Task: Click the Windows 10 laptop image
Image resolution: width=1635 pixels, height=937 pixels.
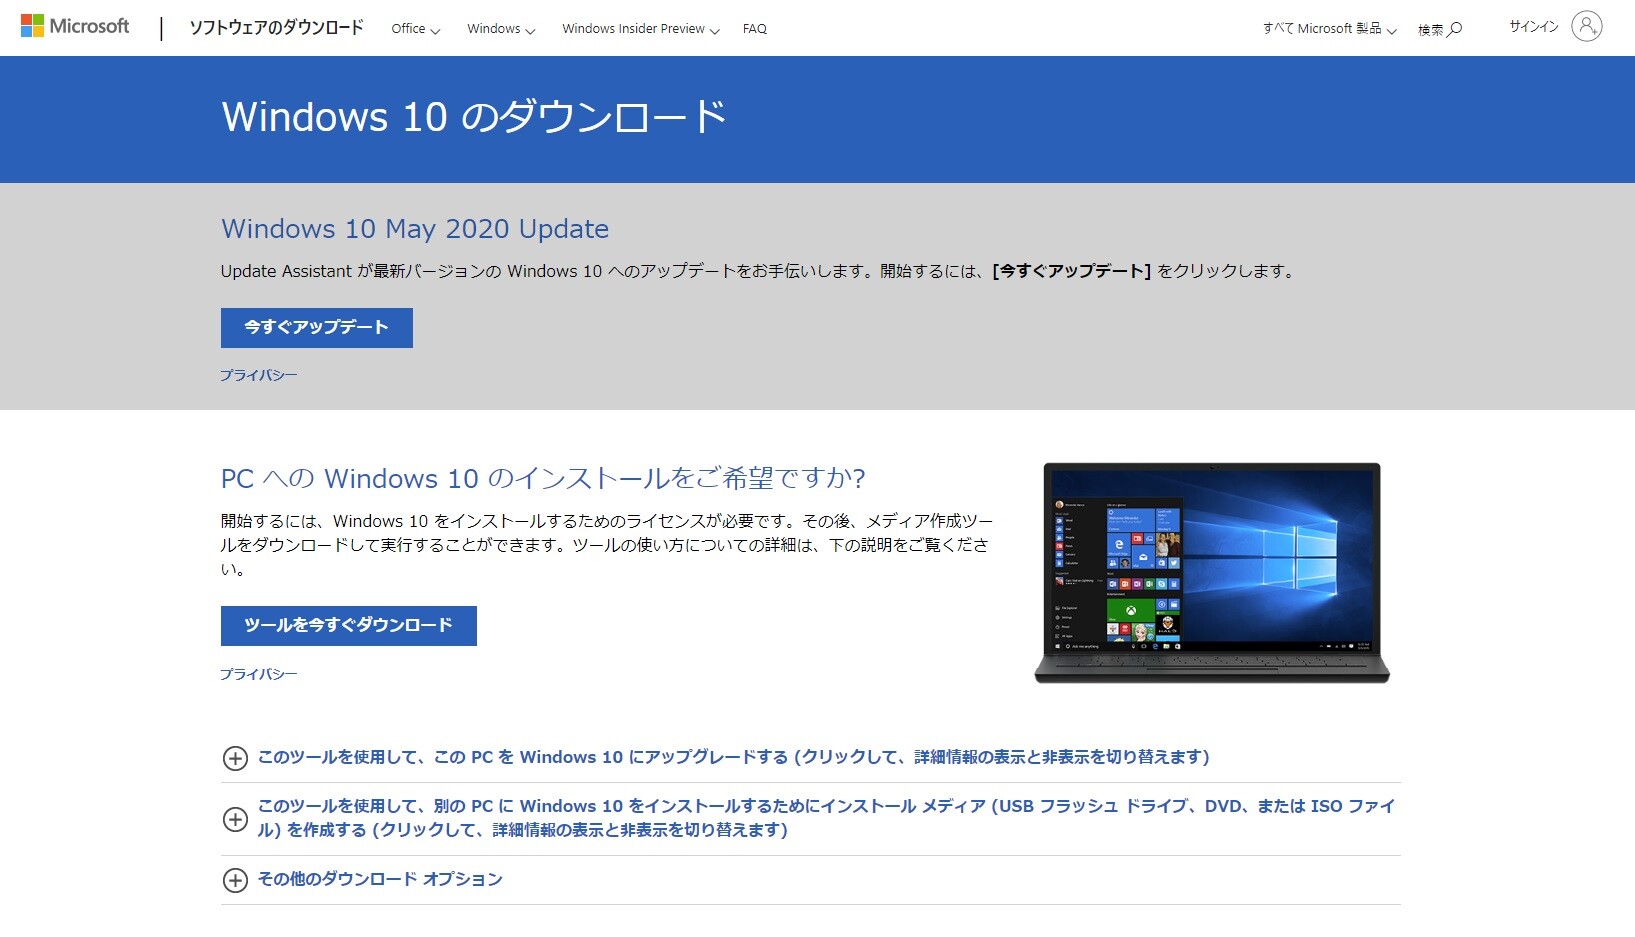Action: click(1212, 573)
